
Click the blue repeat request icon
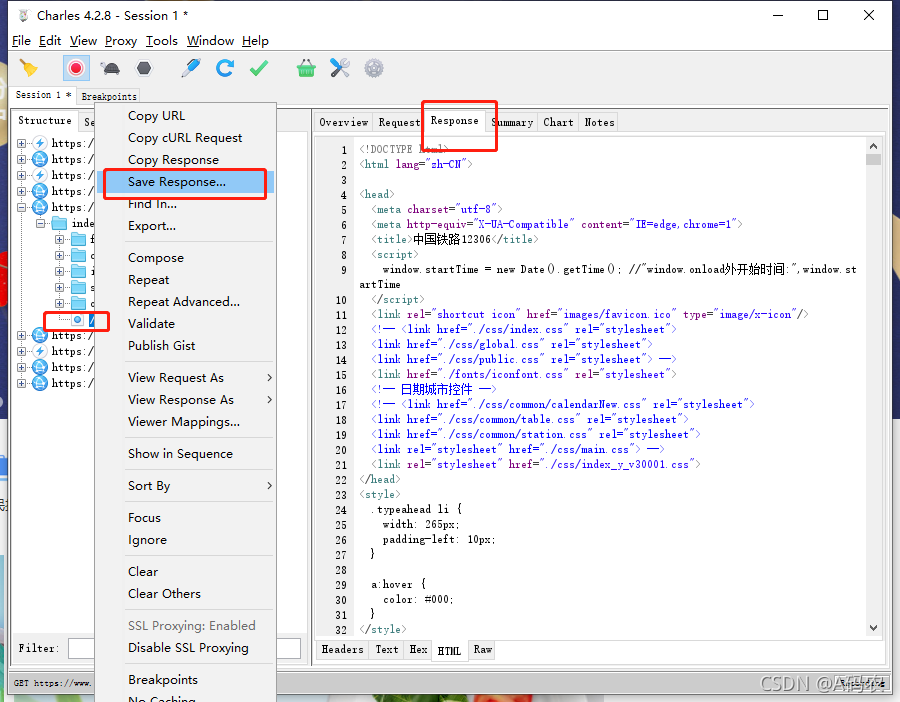tap(224, 68)
